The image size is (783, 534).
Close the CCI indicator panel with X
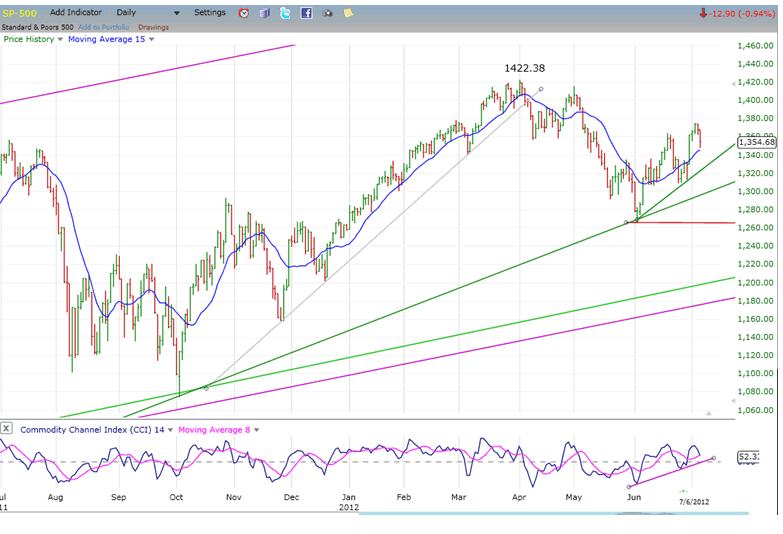[x=6, y=428]
